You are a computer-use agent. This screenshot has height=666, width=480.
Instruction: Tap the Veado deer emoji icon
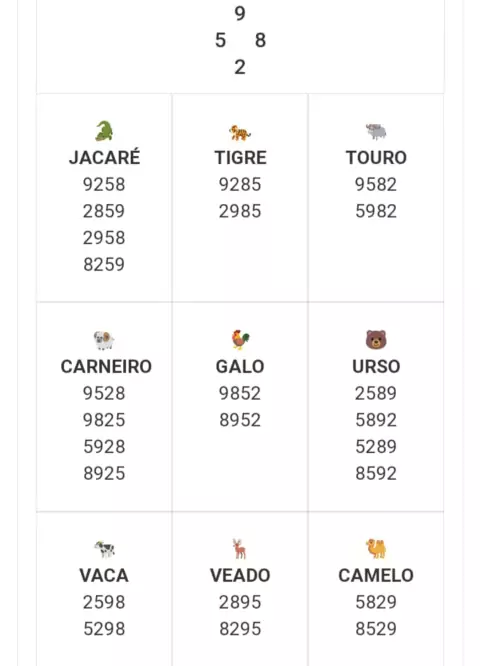tap(240, 549)
